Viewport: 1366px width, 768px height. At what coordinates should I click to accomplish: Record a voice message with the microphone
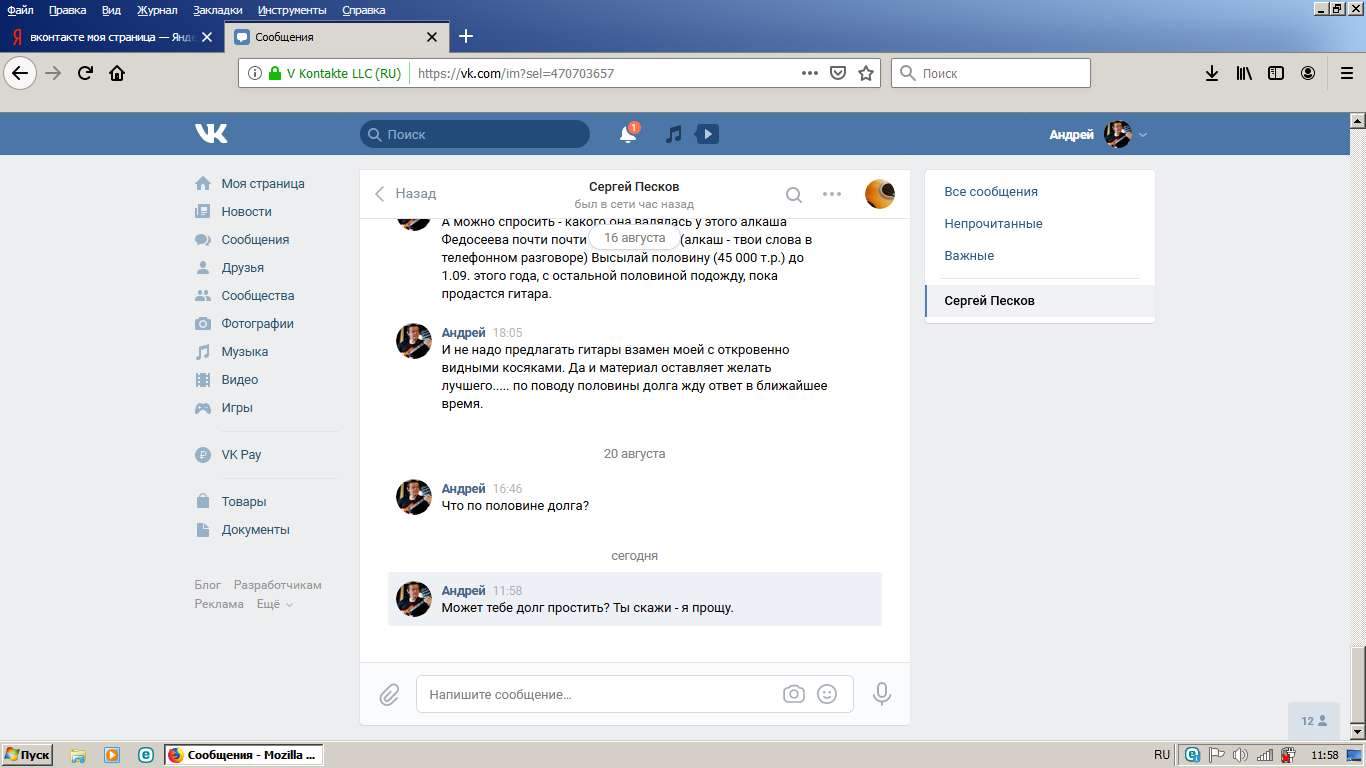point(882,694)
